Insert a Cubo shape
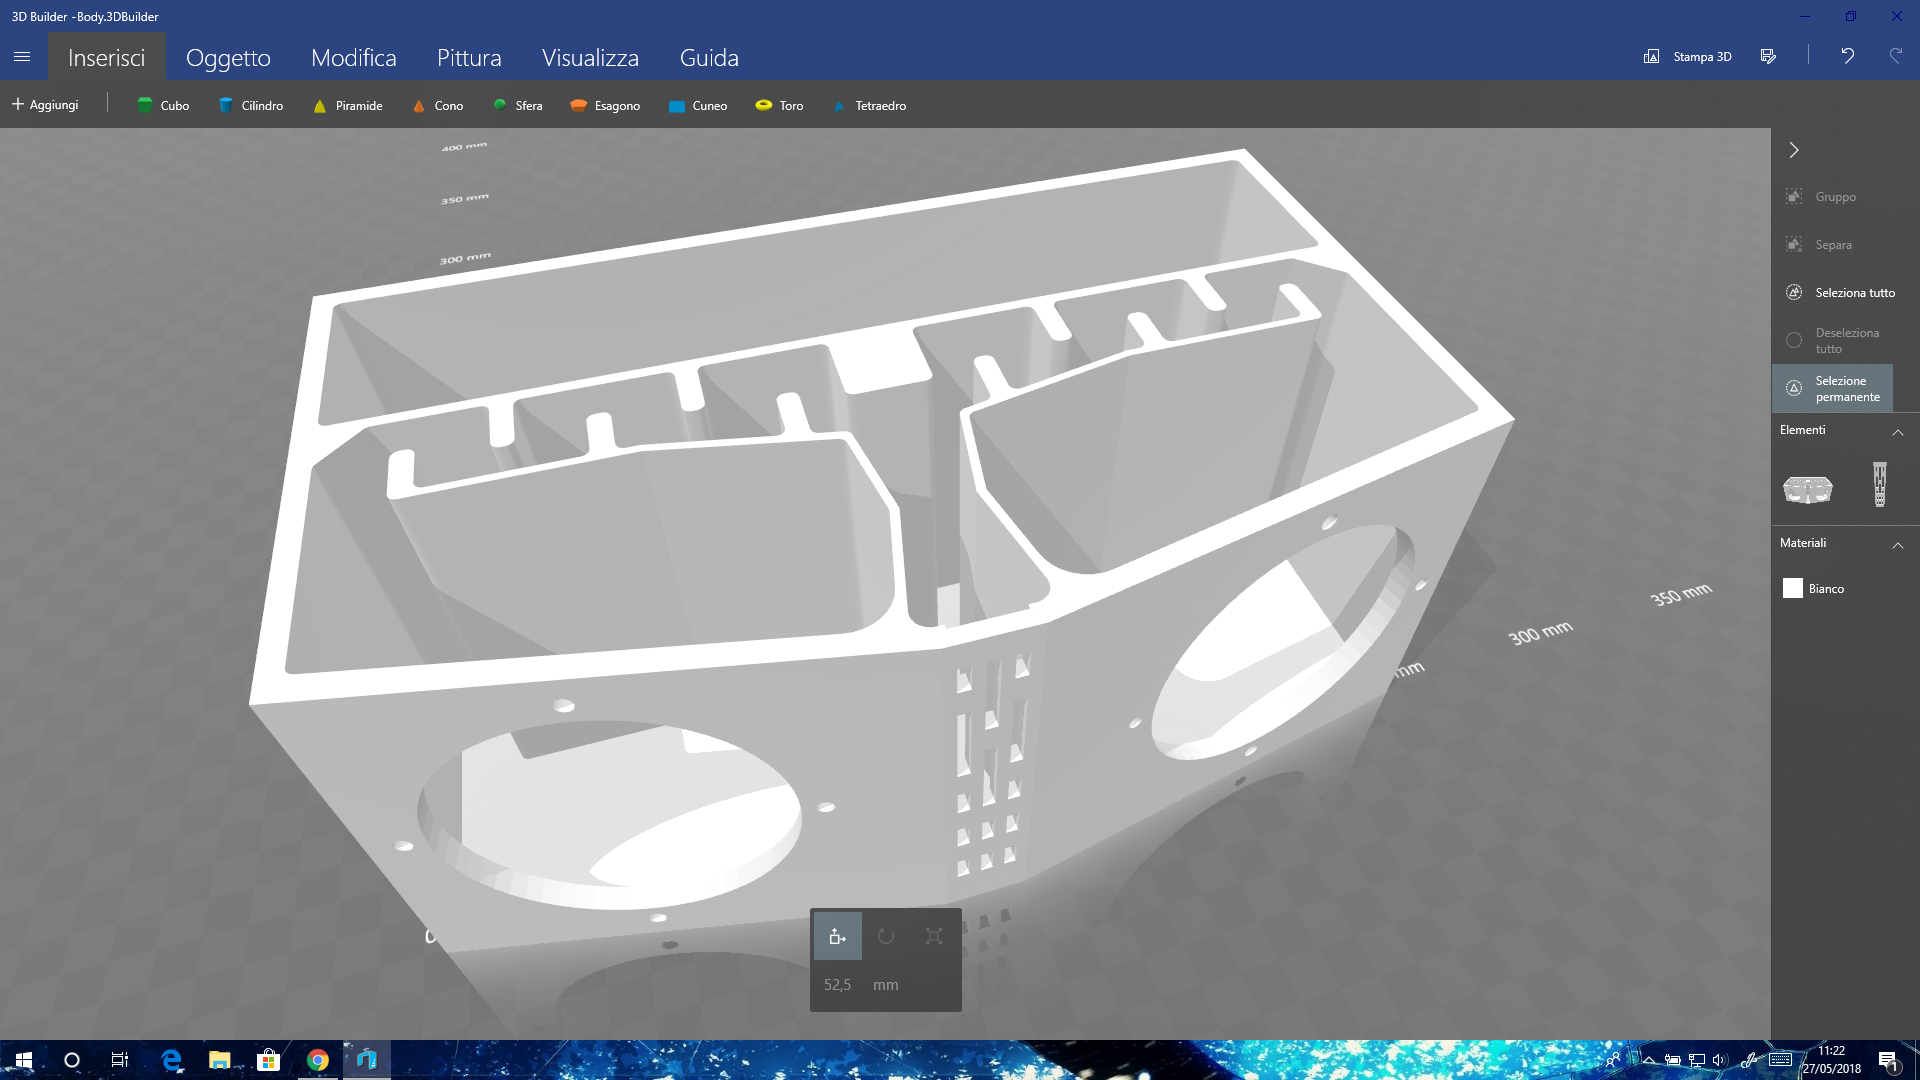Viewport: 1920px width, 1080px height. click(162, 105)
